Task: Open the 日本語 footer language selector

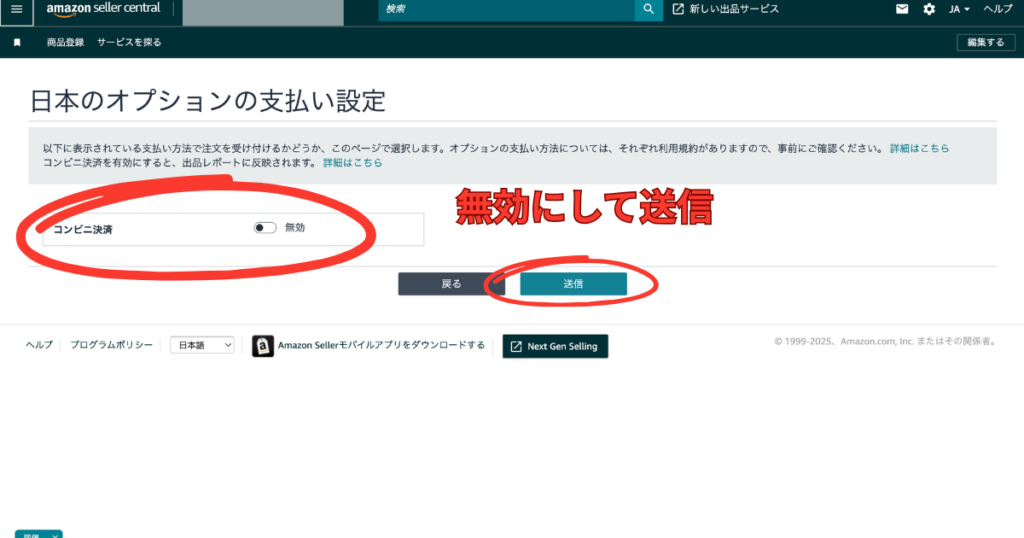Action: 202,345
